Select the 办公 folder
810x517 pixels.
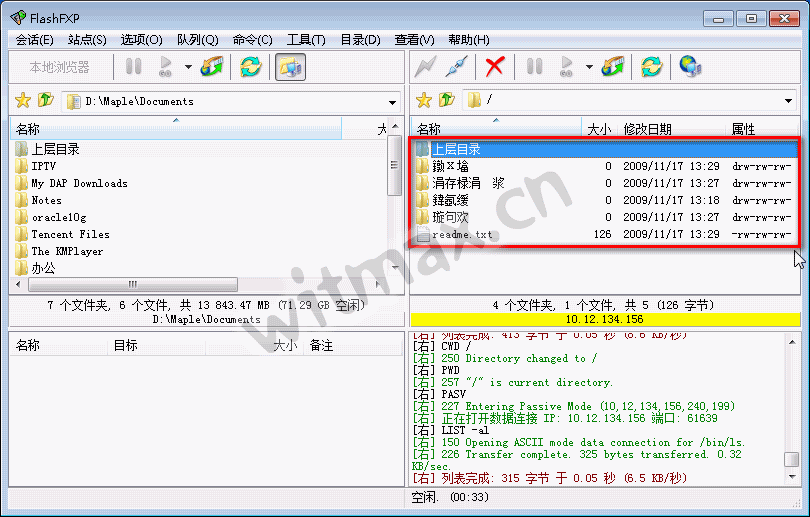tap(35, 268)
